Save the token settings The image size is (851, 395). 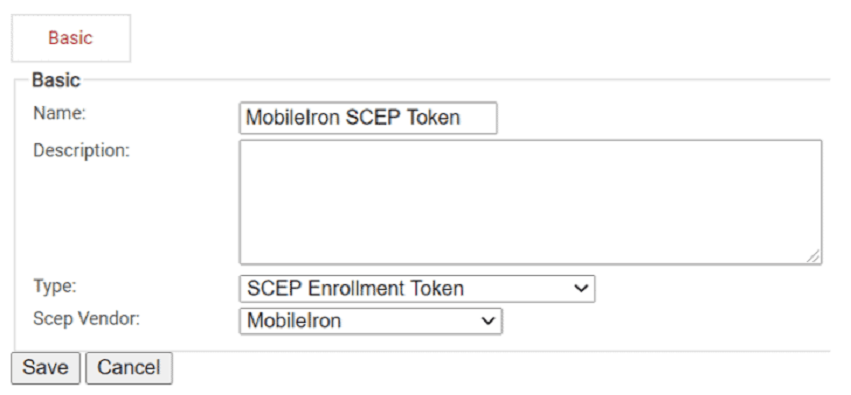(x=46, y=368)
